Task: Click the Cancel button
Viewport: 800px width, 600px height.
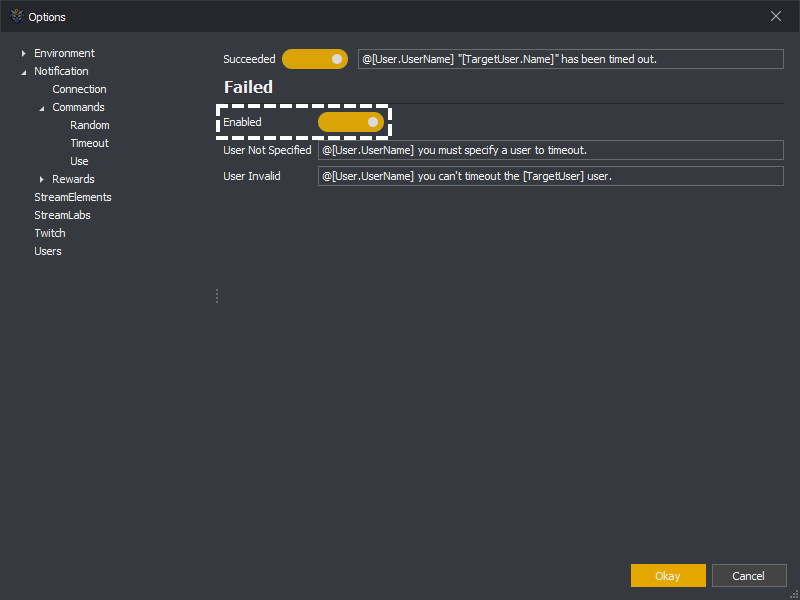Action: click(x=748, y=576)
